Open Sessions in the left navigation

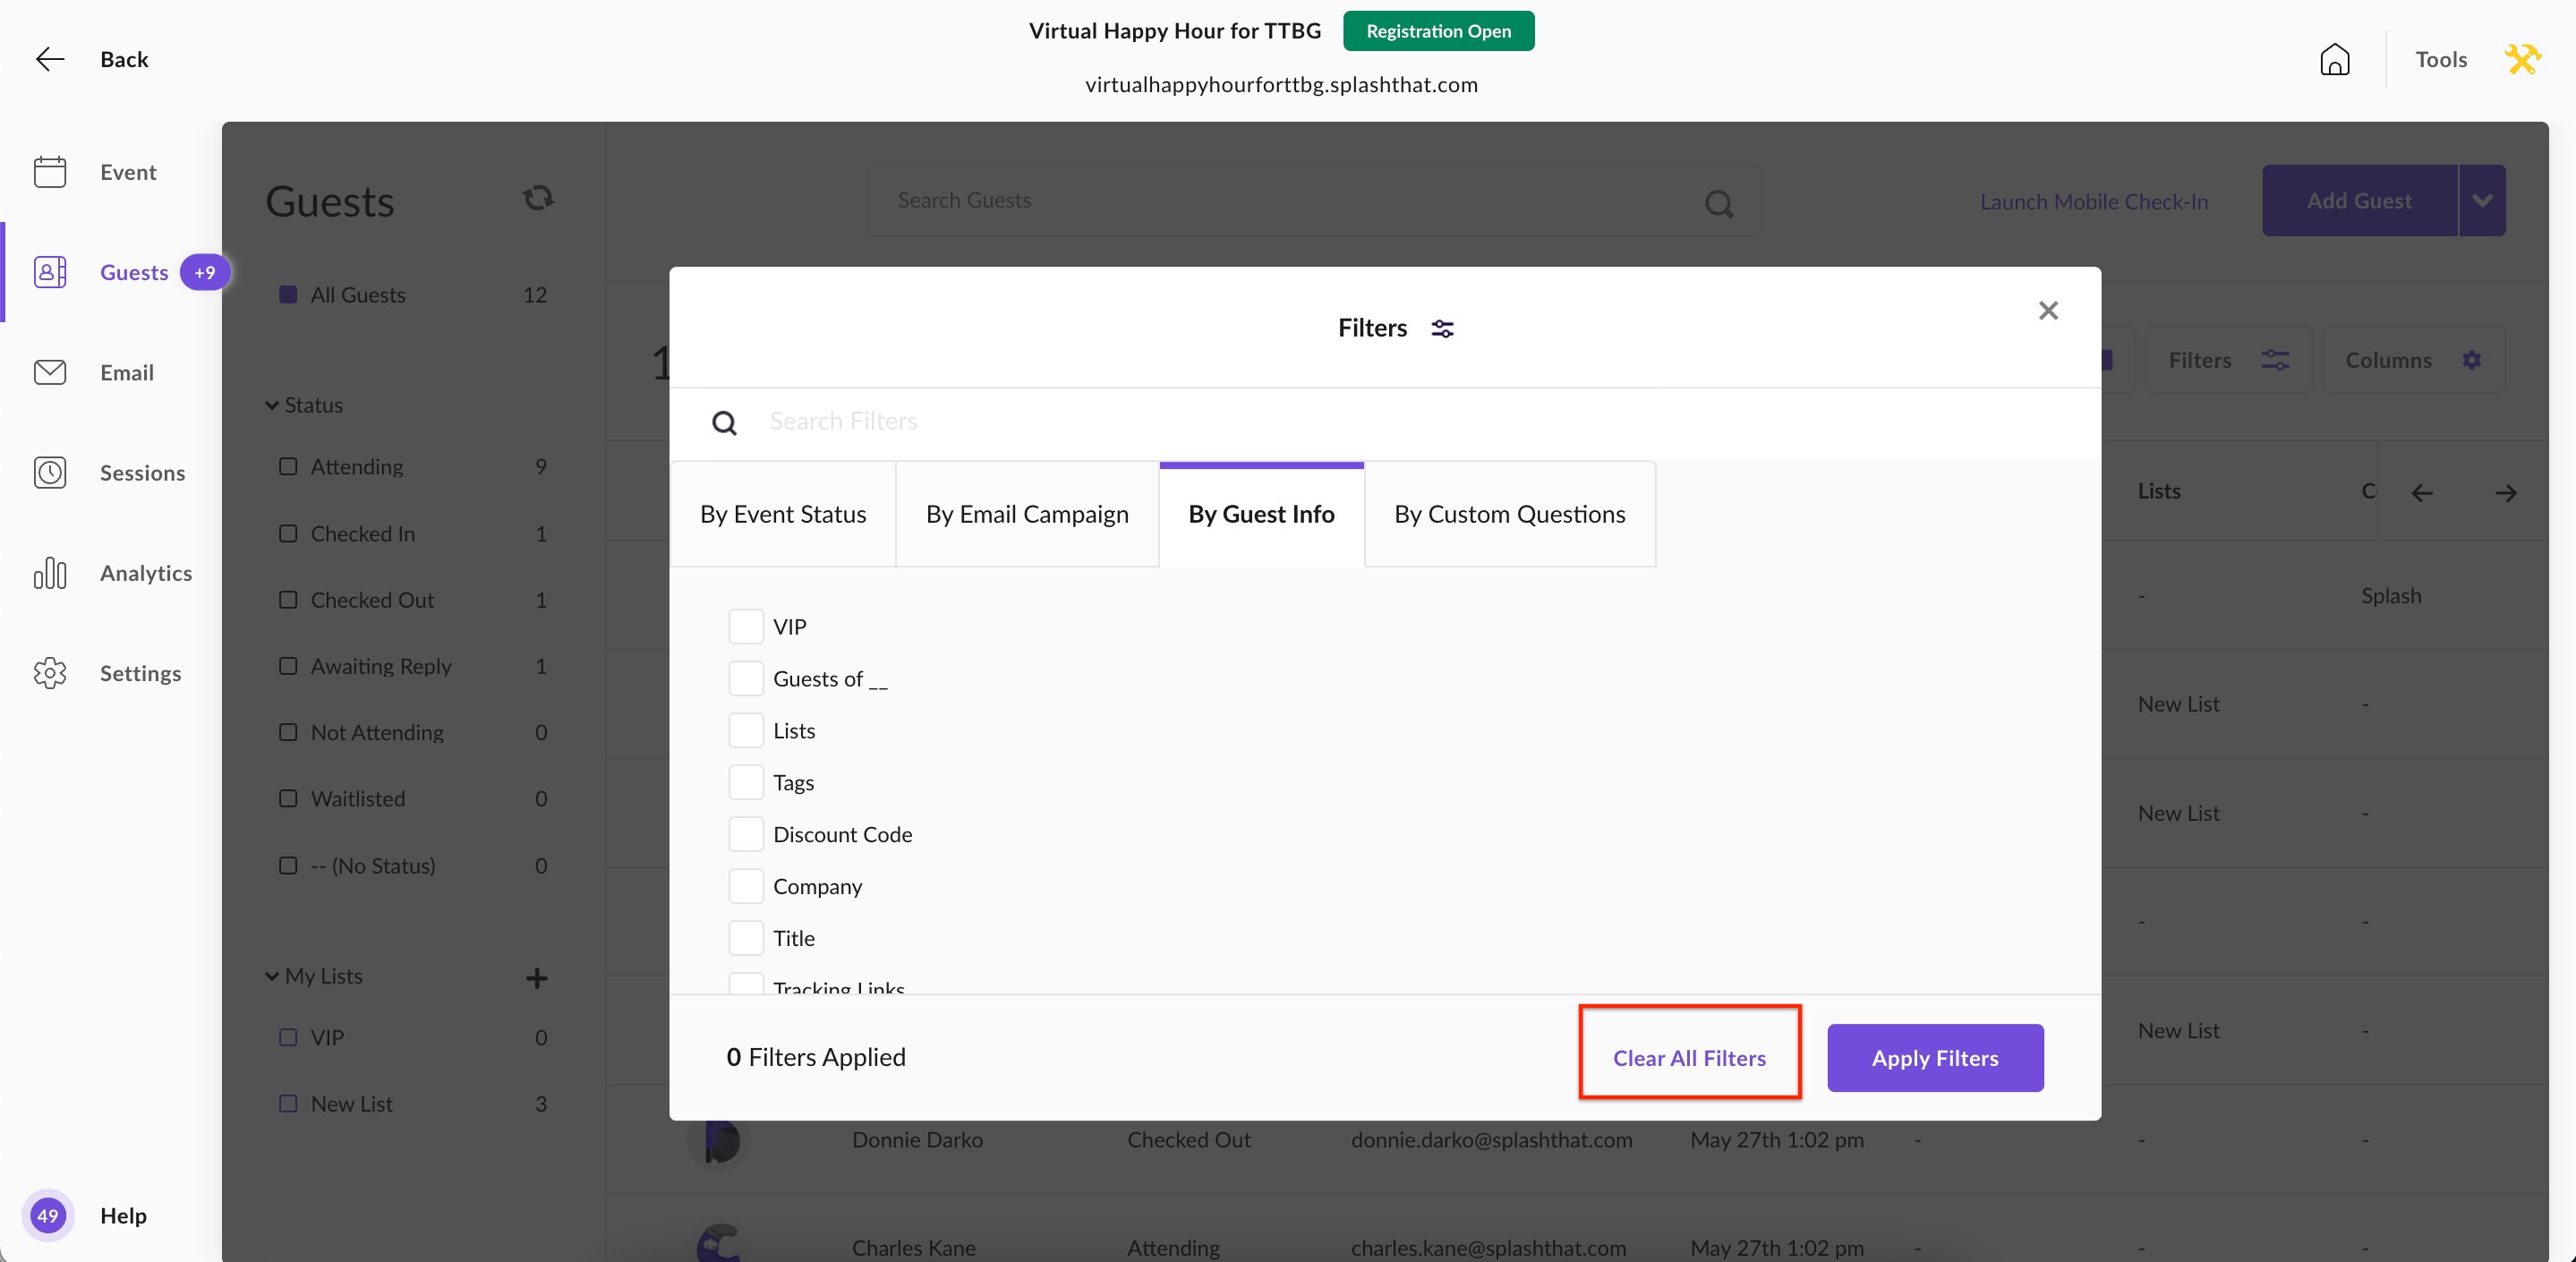(142, 473)
